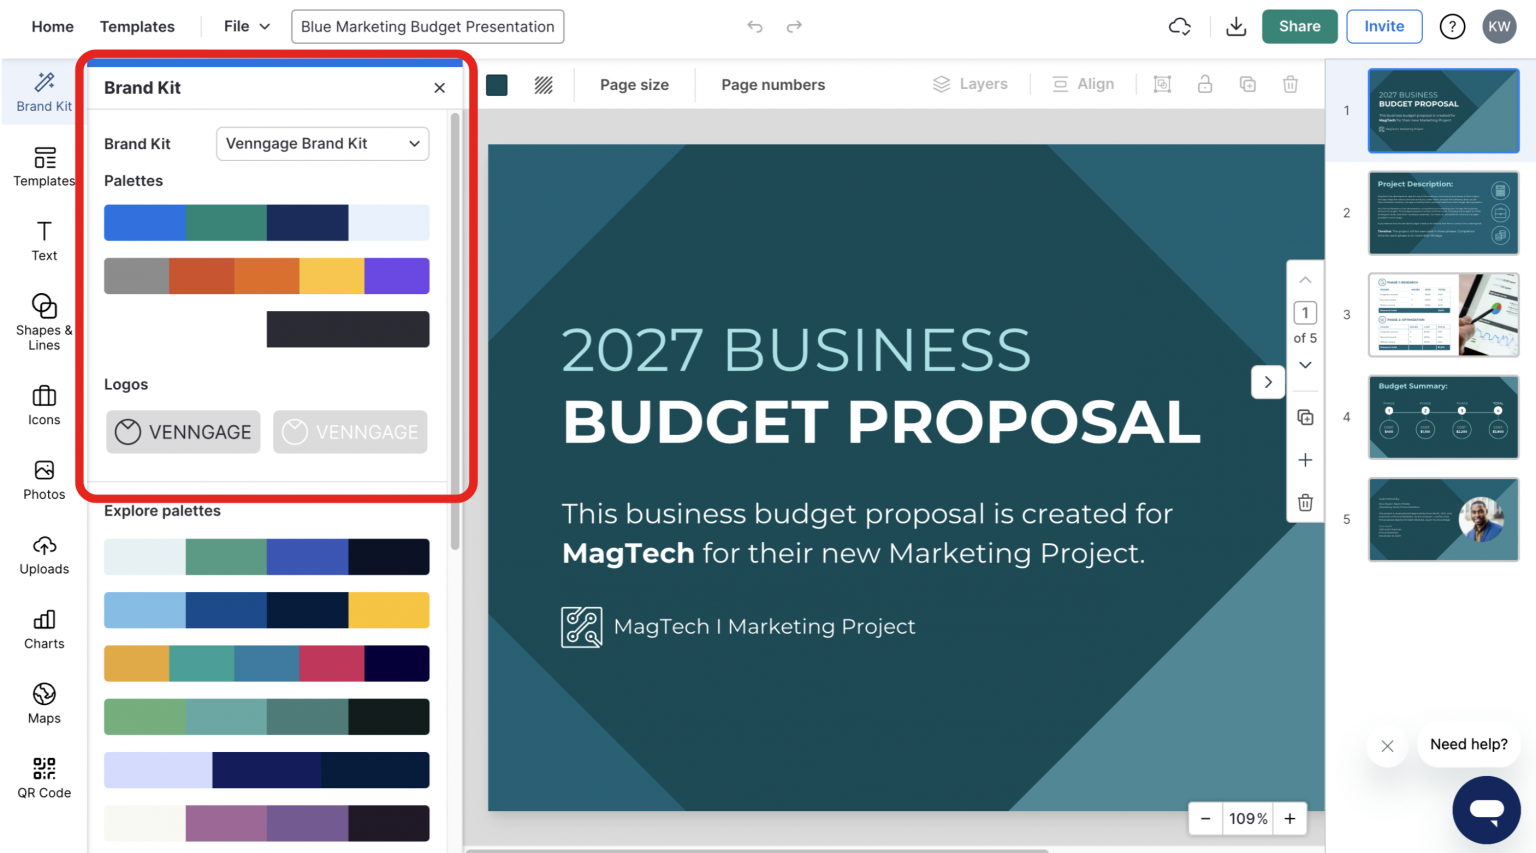The width and height of the screenshot is (1536, 853).
Task: Click the download icon in the top bar
Action: tap(1235, 26)
